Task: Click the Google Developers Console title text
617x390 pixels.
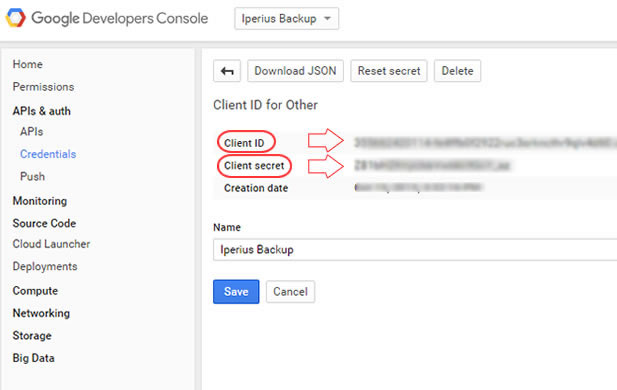Action: point(120,18)
